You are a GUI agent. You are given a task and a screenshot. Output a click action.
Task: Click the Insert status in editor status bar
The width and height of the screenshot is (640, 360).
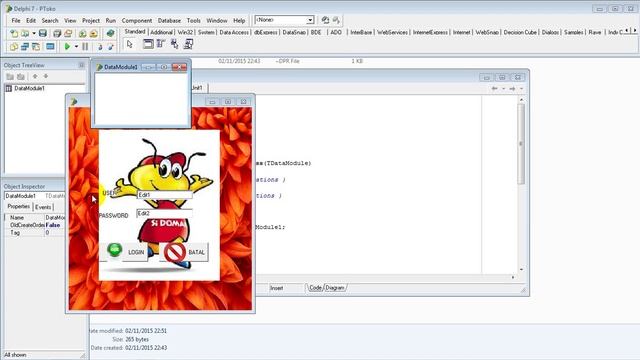[x=276, y=288]
